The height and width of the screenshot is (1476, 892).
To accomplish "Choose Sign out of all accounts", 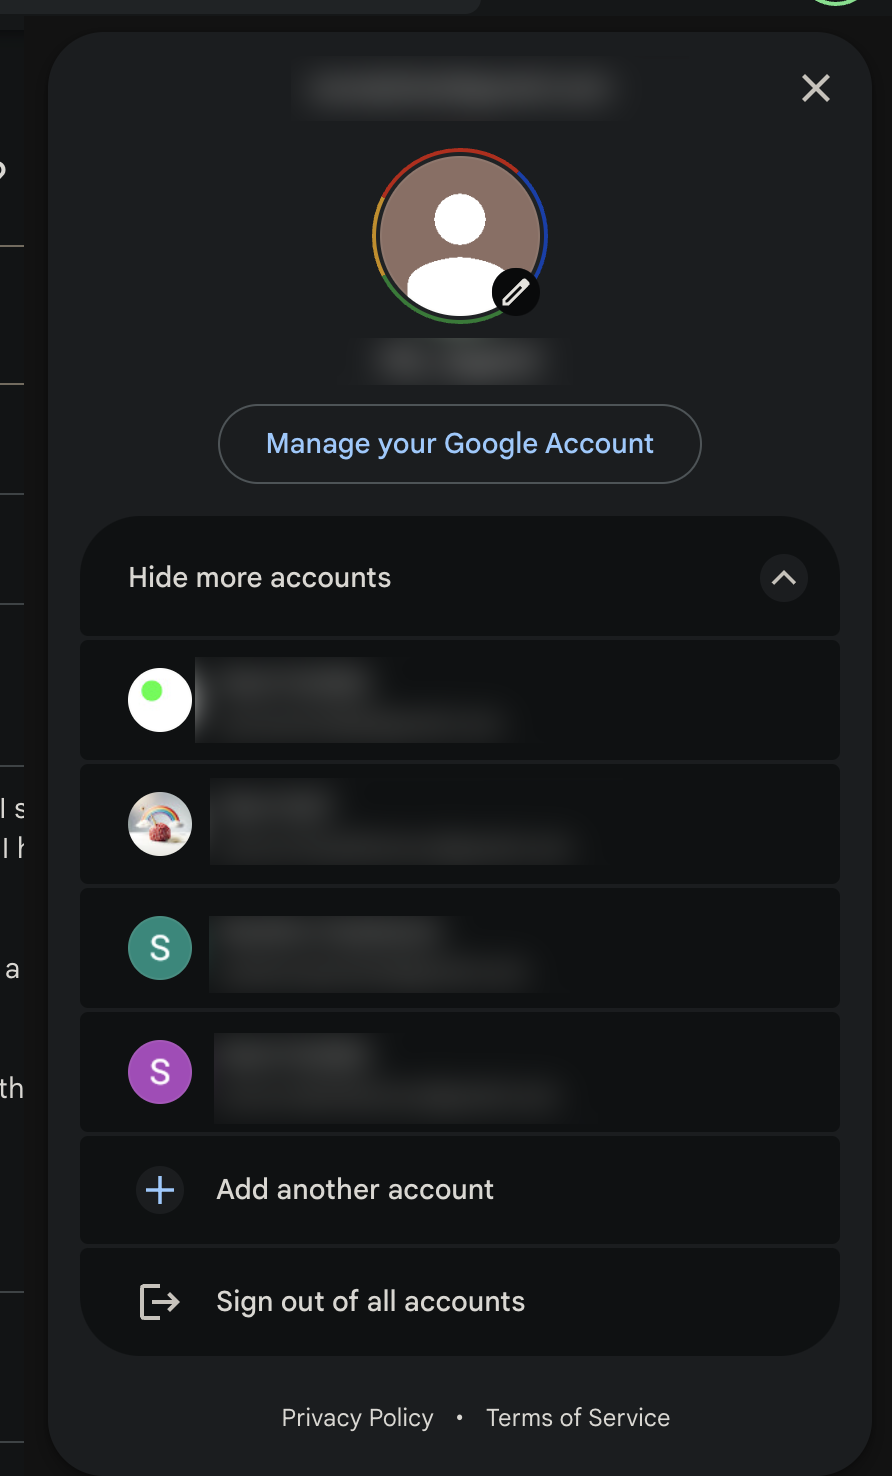I will (370, 1302).
